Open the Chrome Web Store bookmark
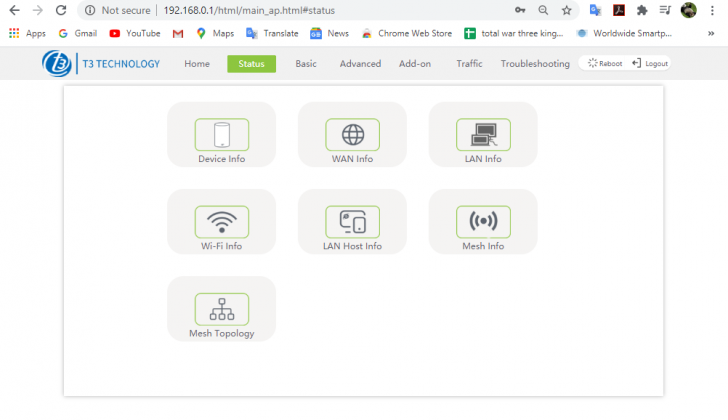 point(407,33)
